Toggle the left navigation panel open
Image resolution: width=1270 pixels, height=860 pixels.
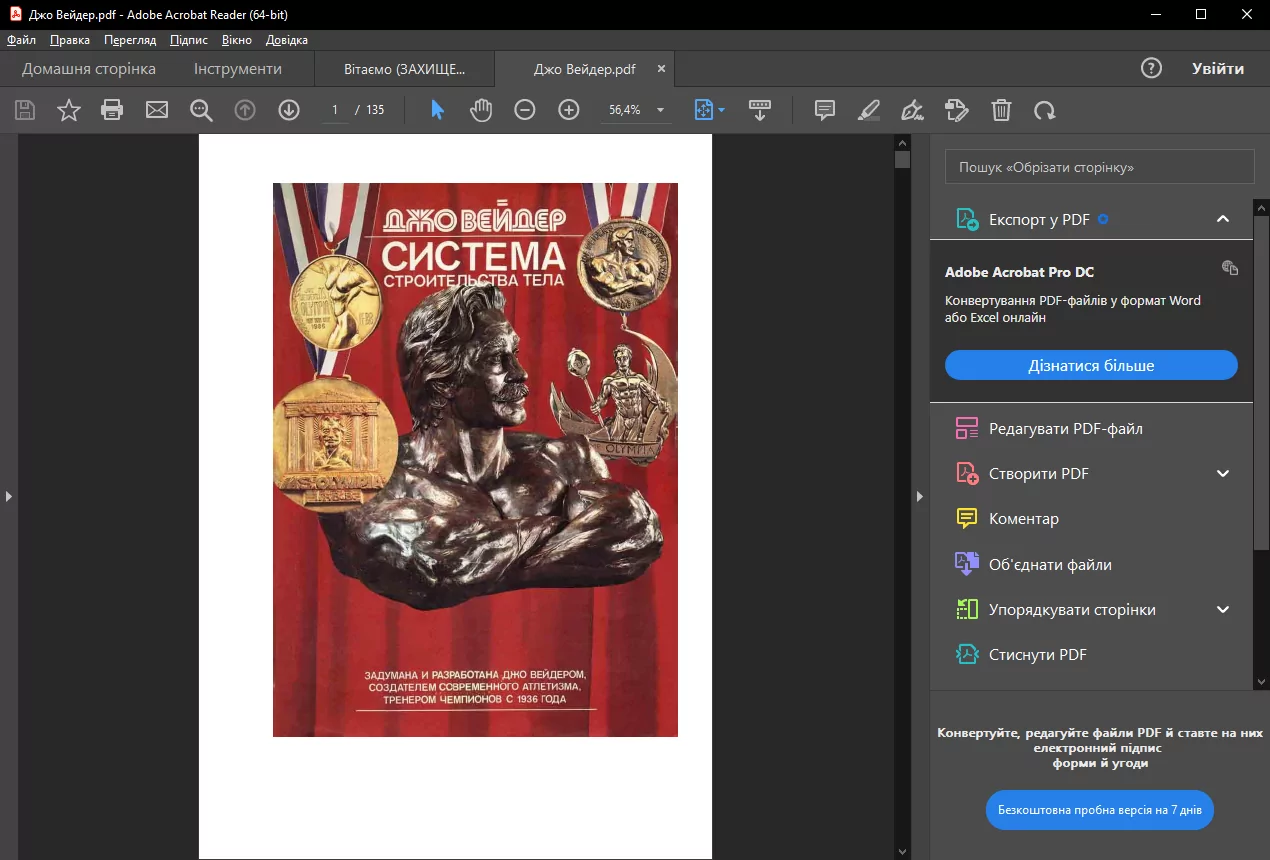[8, 495]
